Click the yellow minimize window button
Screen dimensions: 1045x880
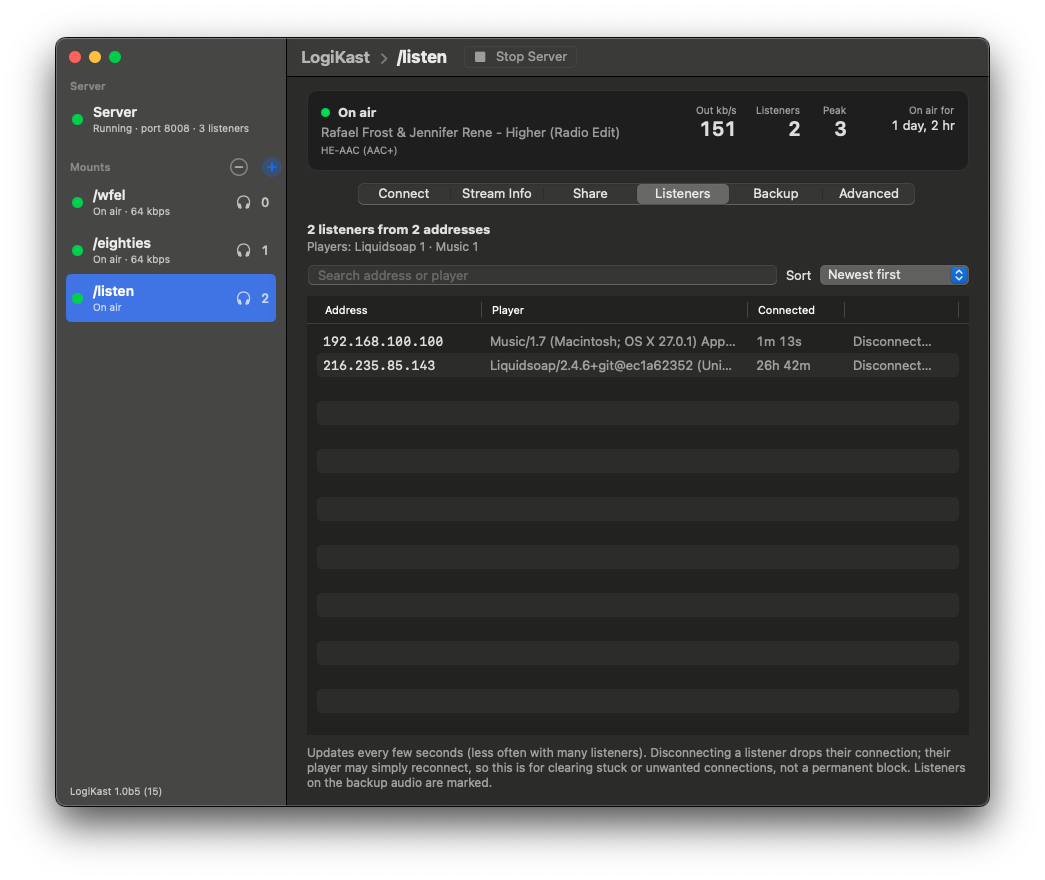point(95,57)
